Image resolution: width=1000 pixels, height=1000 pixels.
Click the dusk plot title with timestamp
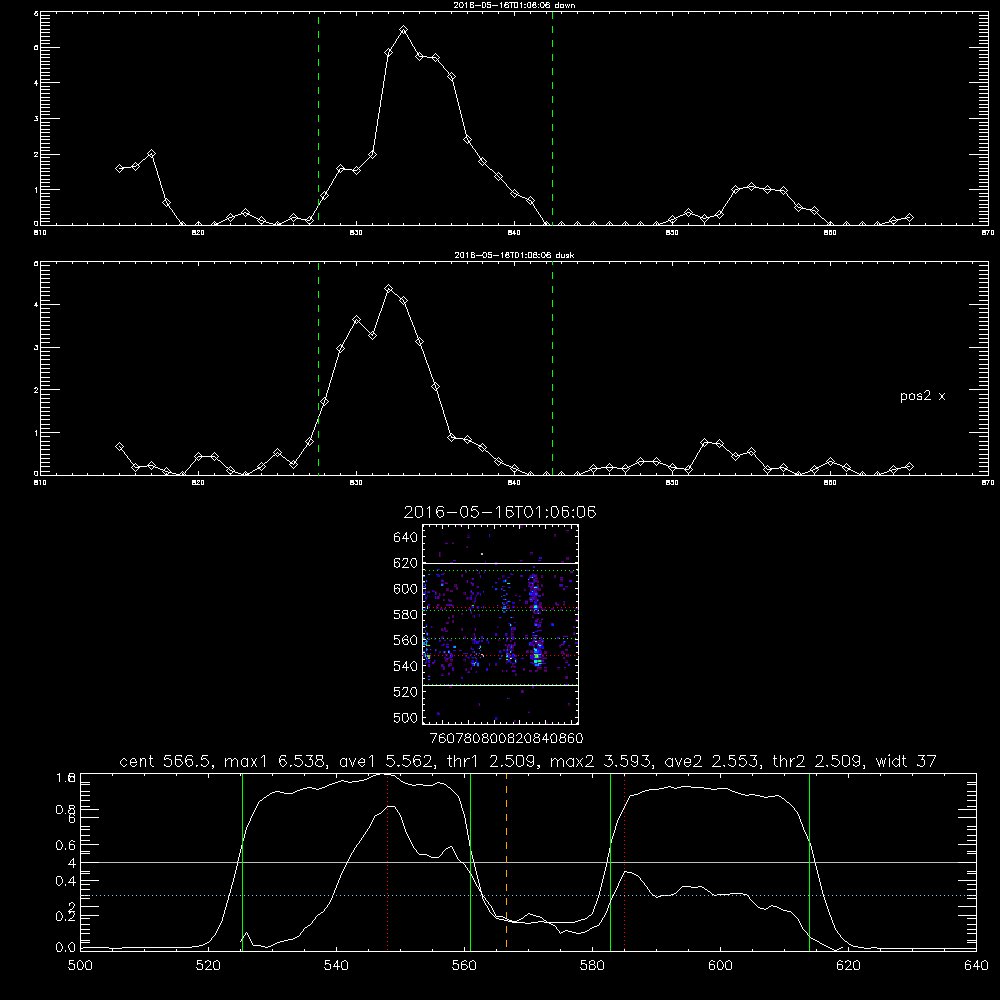tap(514, 255)
